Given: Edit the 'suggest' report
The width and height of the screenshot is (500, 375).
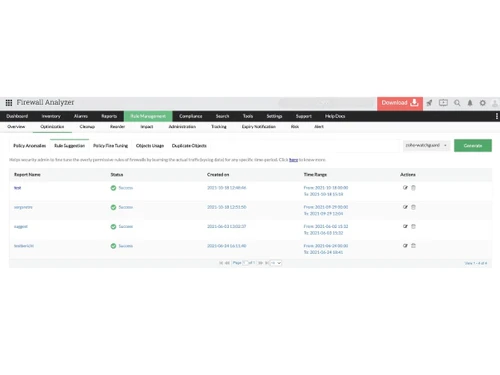Looking at the screenshot, I should pyautogui.click(x=405, y=226).
